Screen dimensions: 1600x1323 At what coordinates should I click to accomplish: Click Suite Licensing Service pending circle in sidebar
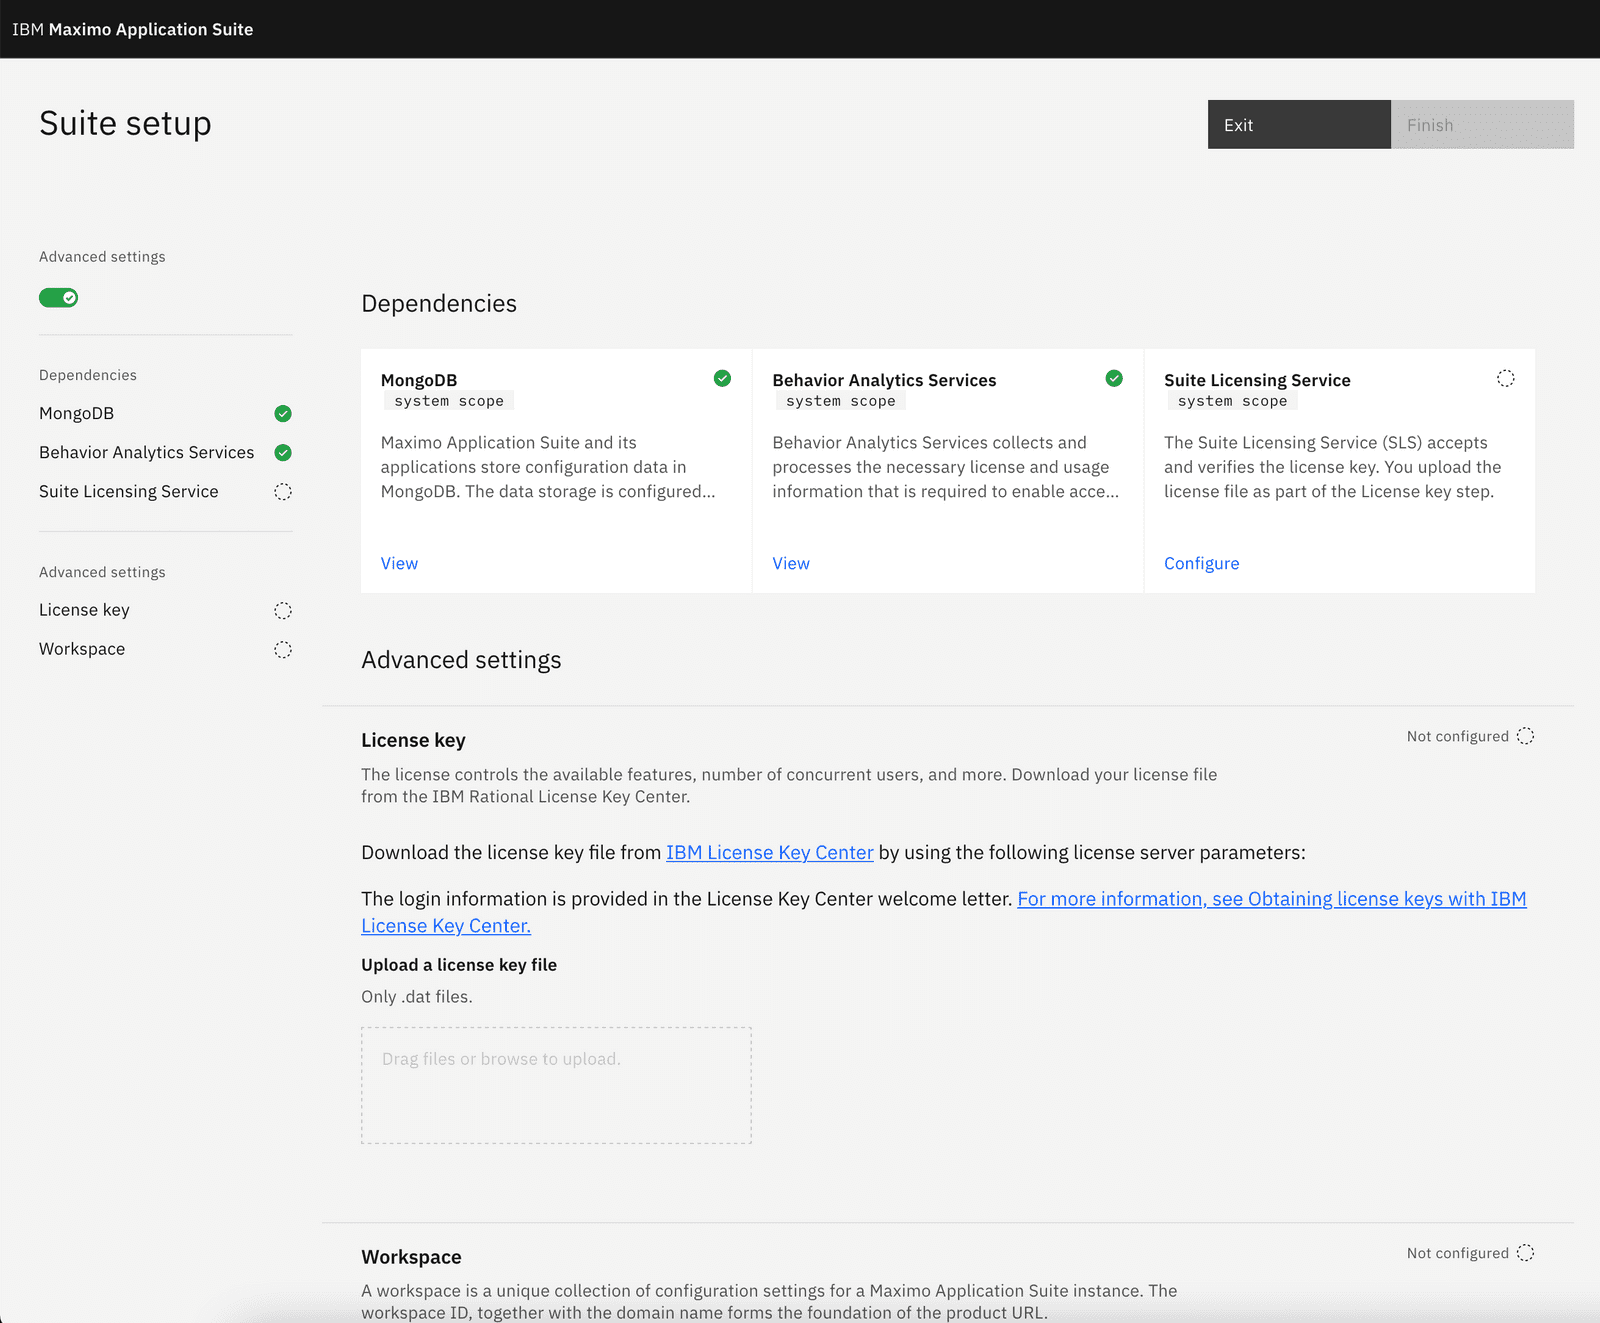coord(283,491)
